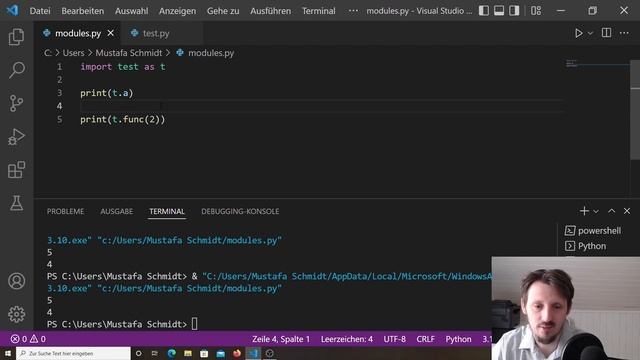Change line ending CRLF
This screenshot has width=640, height=360.
click(425, 339)
